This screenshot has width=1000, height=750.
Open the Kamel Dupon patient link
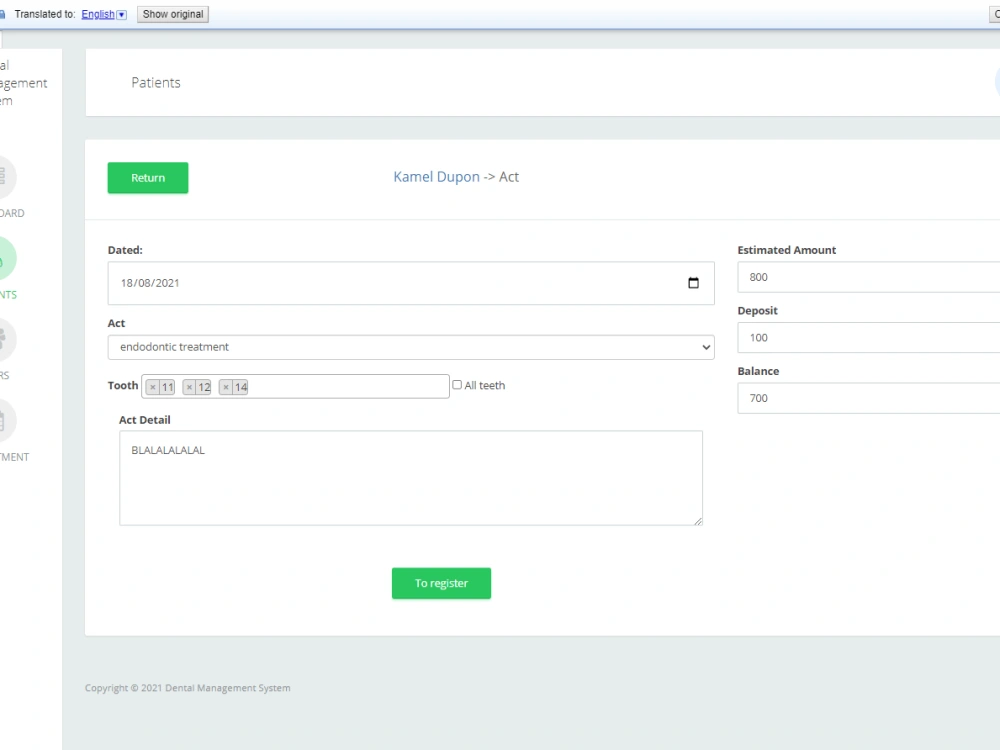point(436,177)
